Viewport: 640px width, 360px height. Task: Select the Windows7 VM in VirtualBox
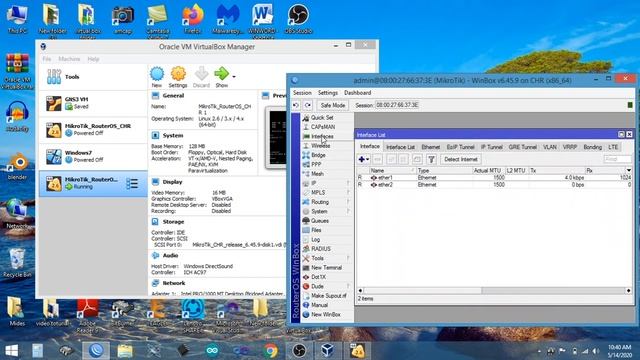93,156
